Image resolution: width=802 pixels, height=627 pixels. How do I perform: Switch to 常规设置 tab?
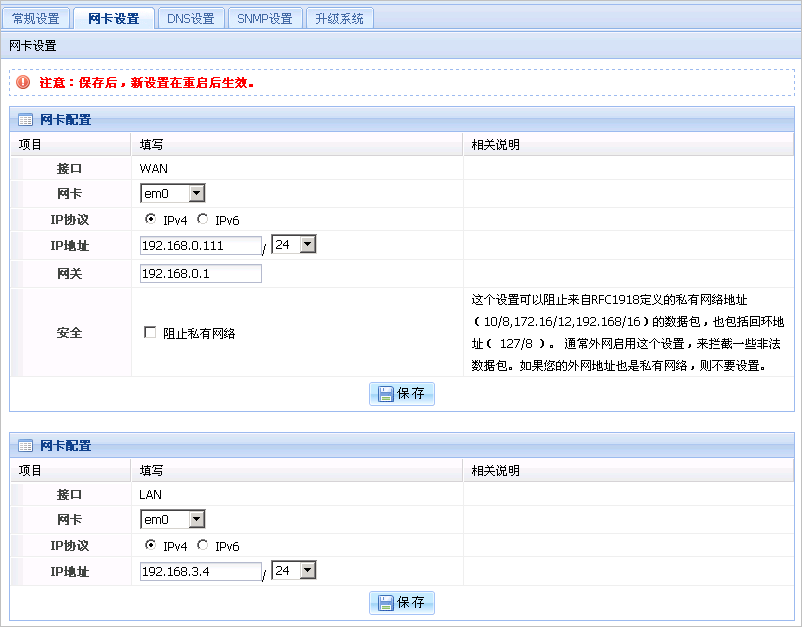pyautogui.click(x=36, y=19)
